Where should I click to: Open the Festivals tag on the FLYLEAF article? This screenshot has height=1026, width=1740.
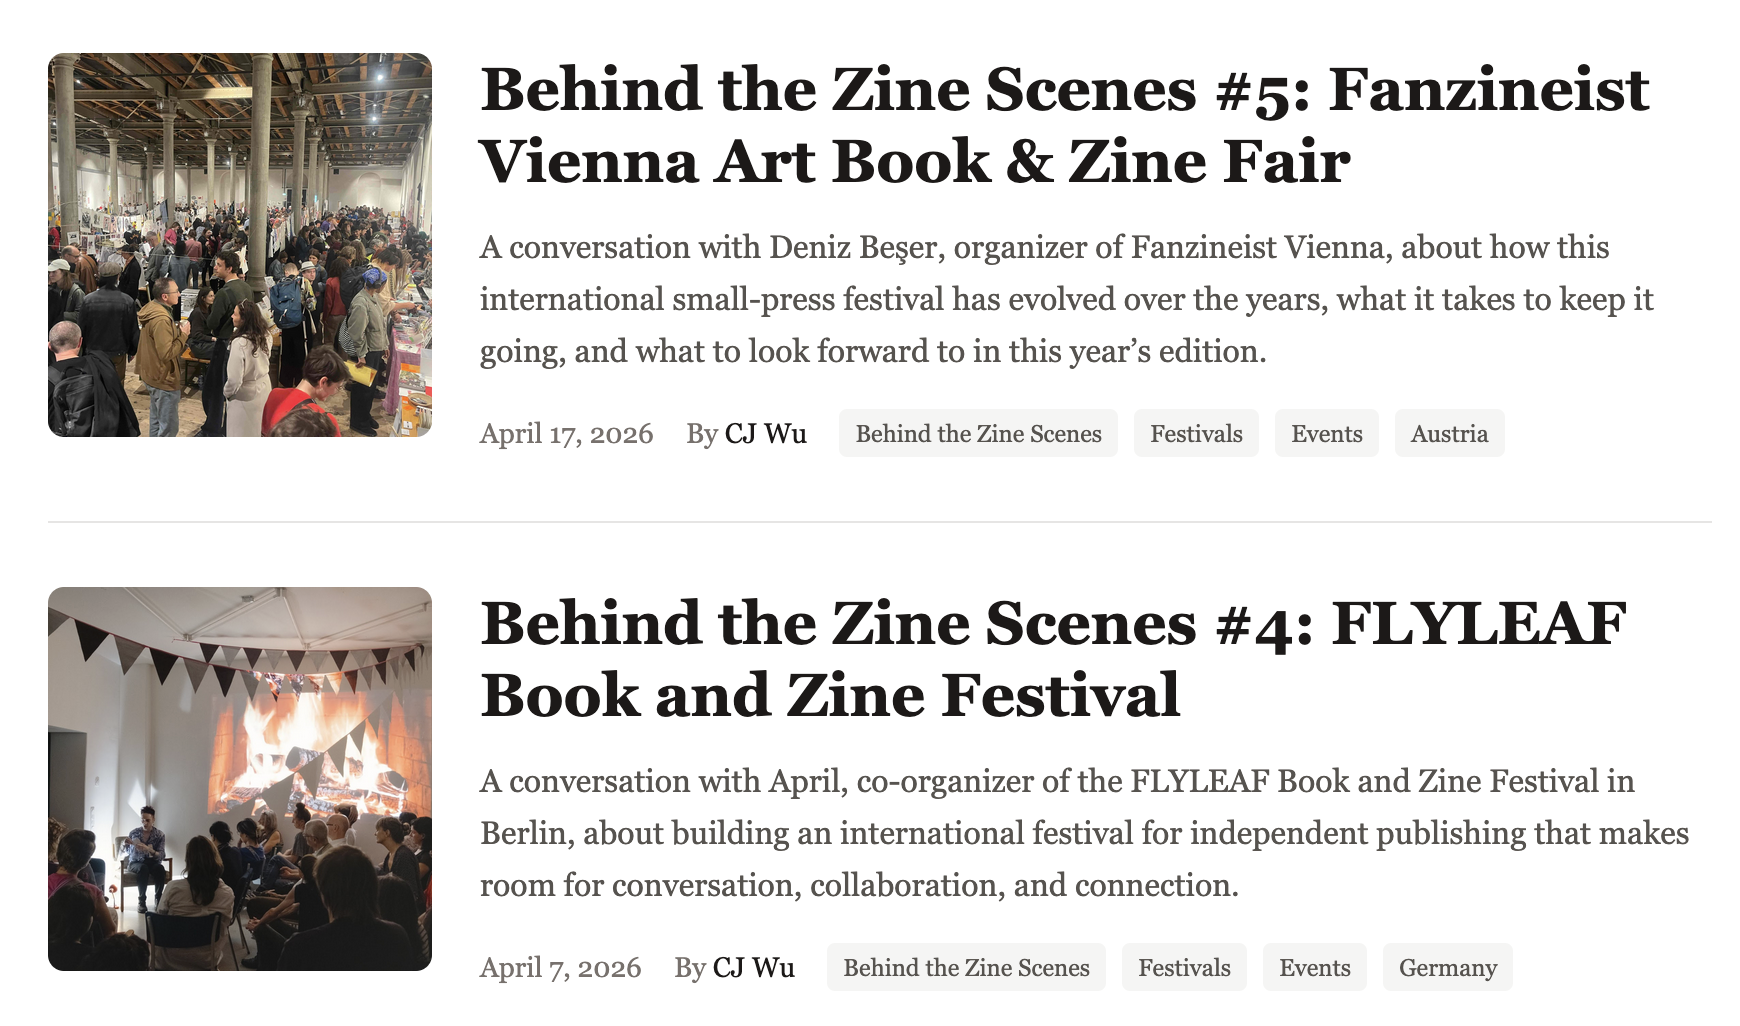[1184, 967]
